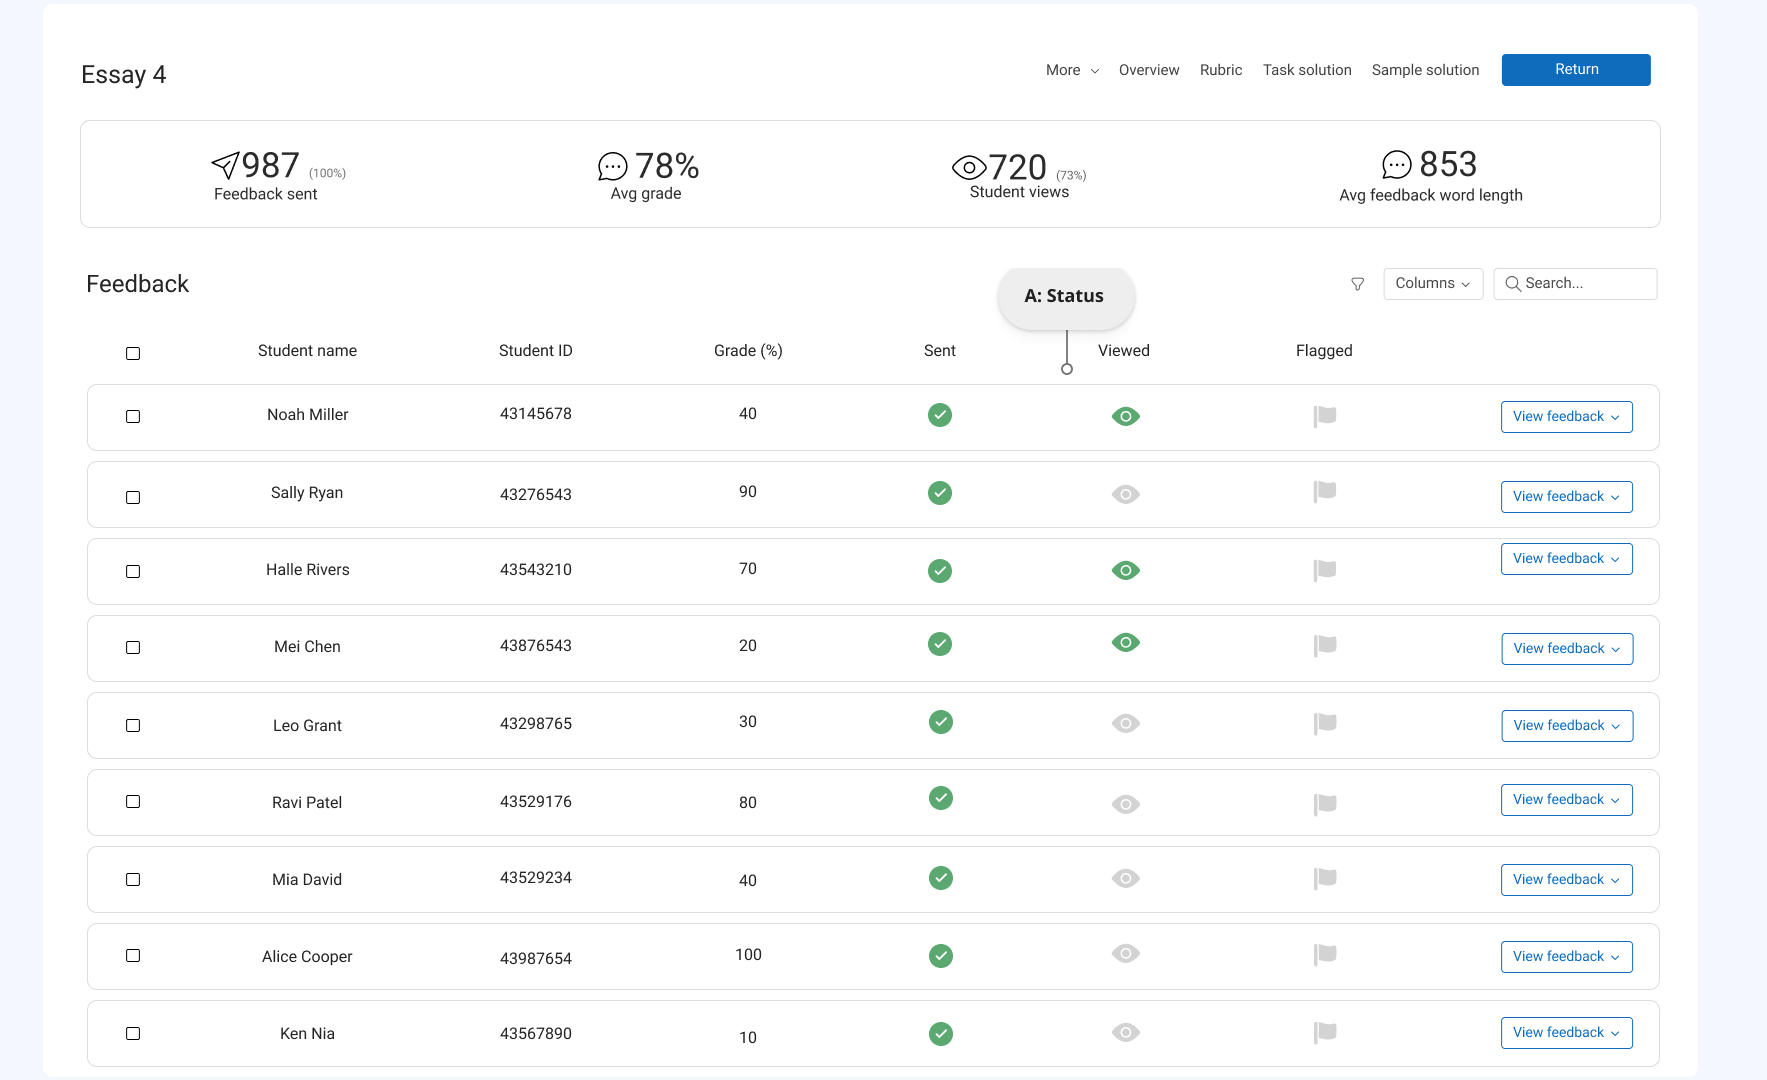Click the filter funnel icon
Image resolution: width=1767 pixels, height=1080 pixels.
1357,284
